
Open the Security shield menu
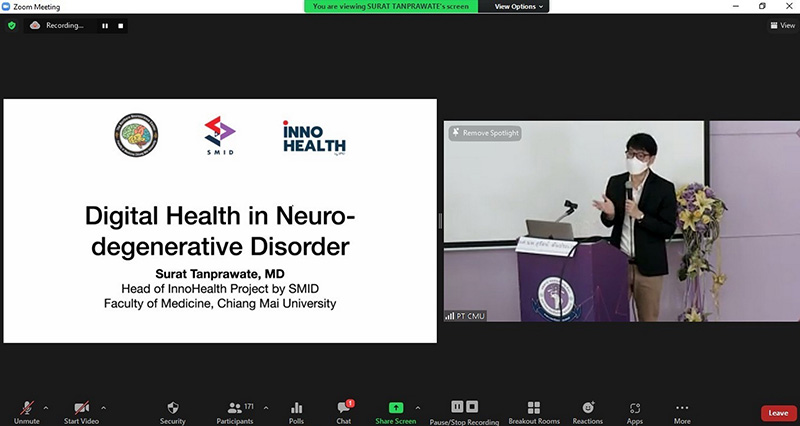pos(172,412)
